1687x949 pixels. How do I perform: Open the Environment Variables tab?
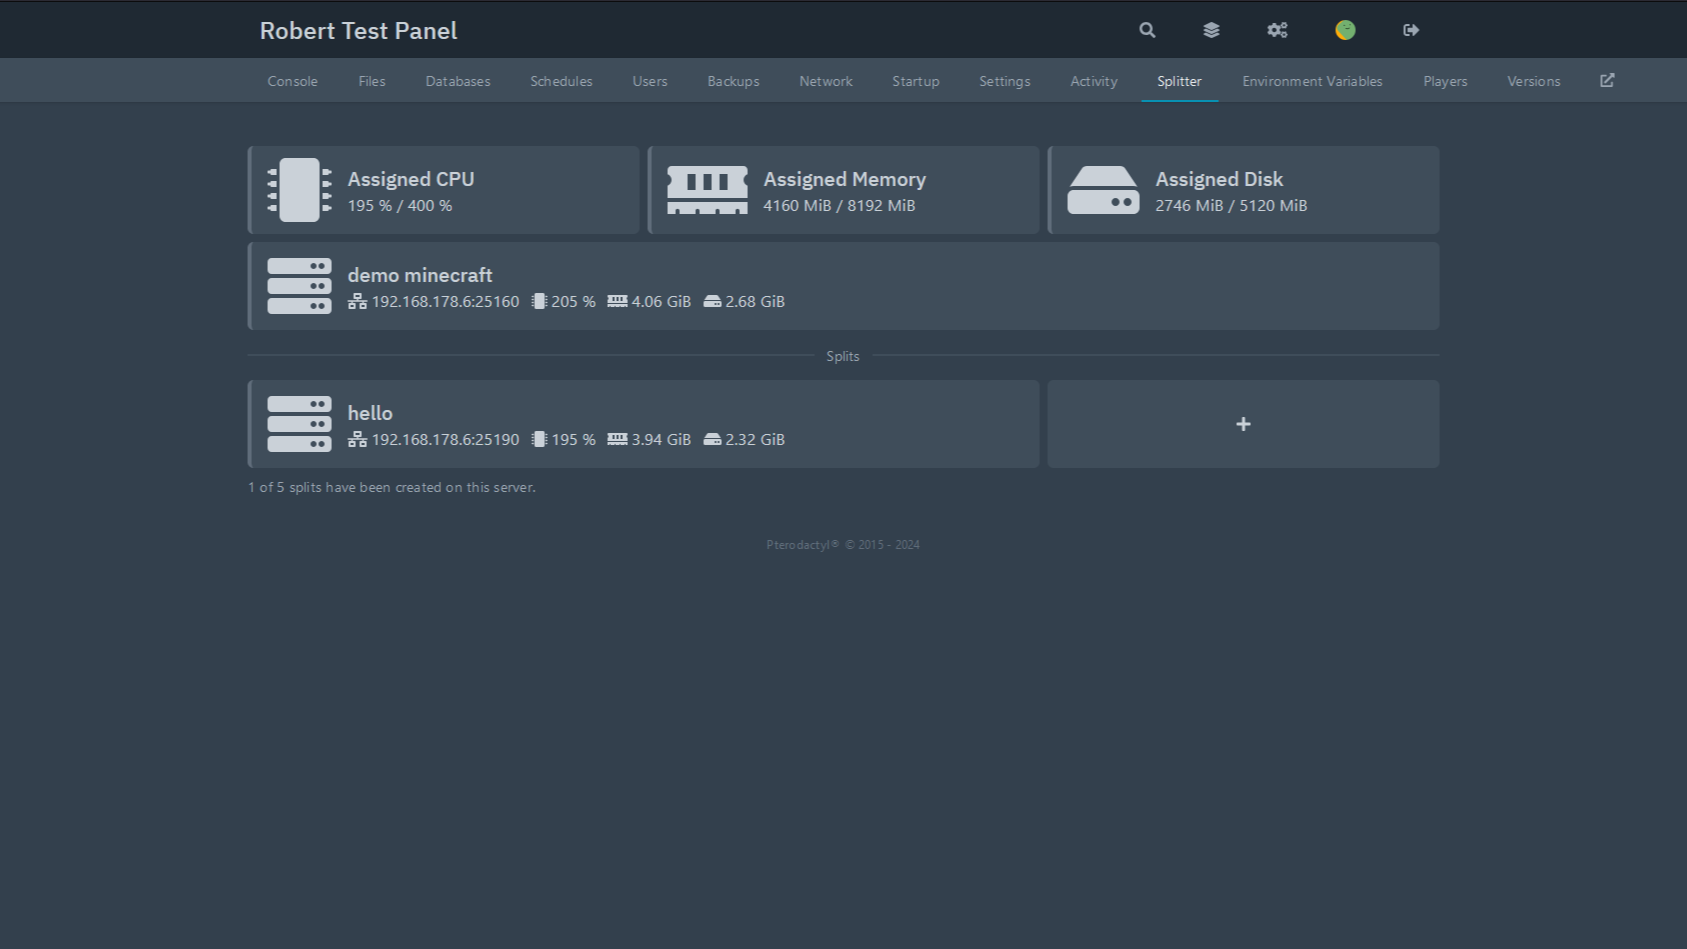[x=1312, y=81]
